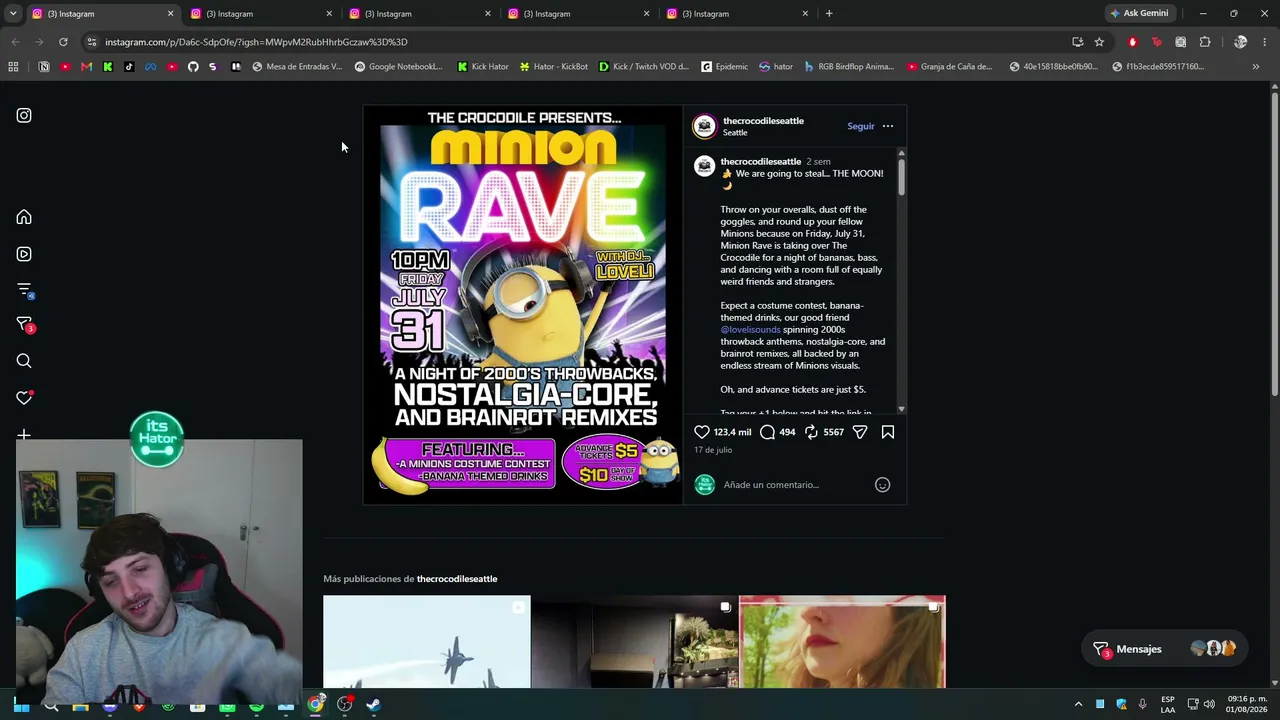Open comments on the post
1280x720 pixels.
click(767, 432)
